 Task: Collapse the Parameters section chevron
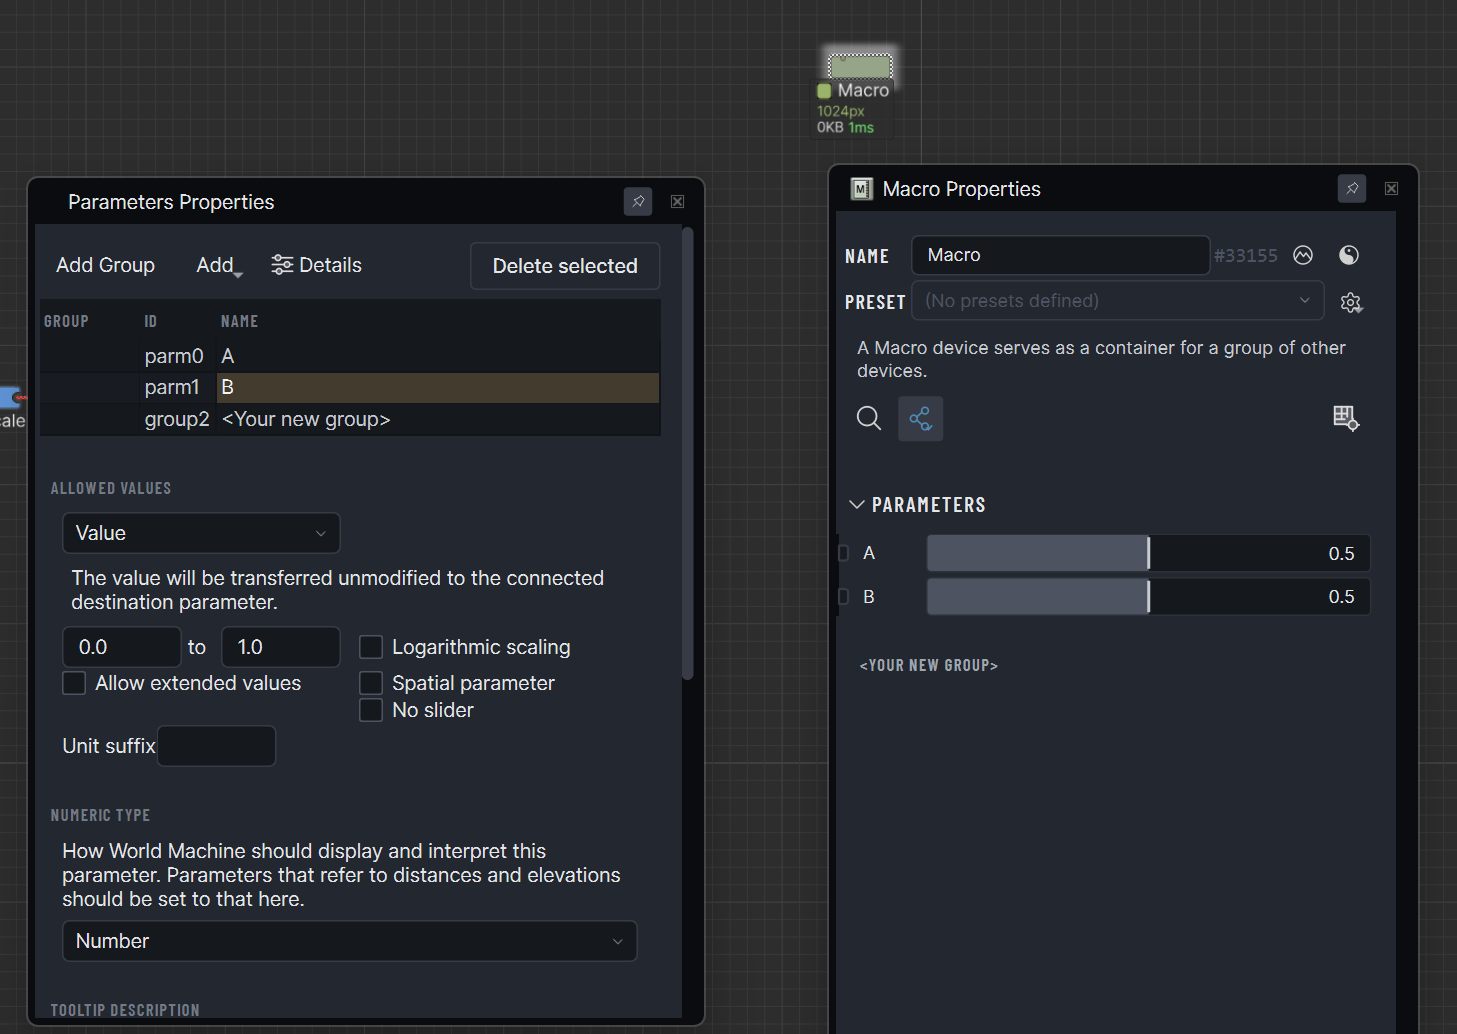point(857,504)
